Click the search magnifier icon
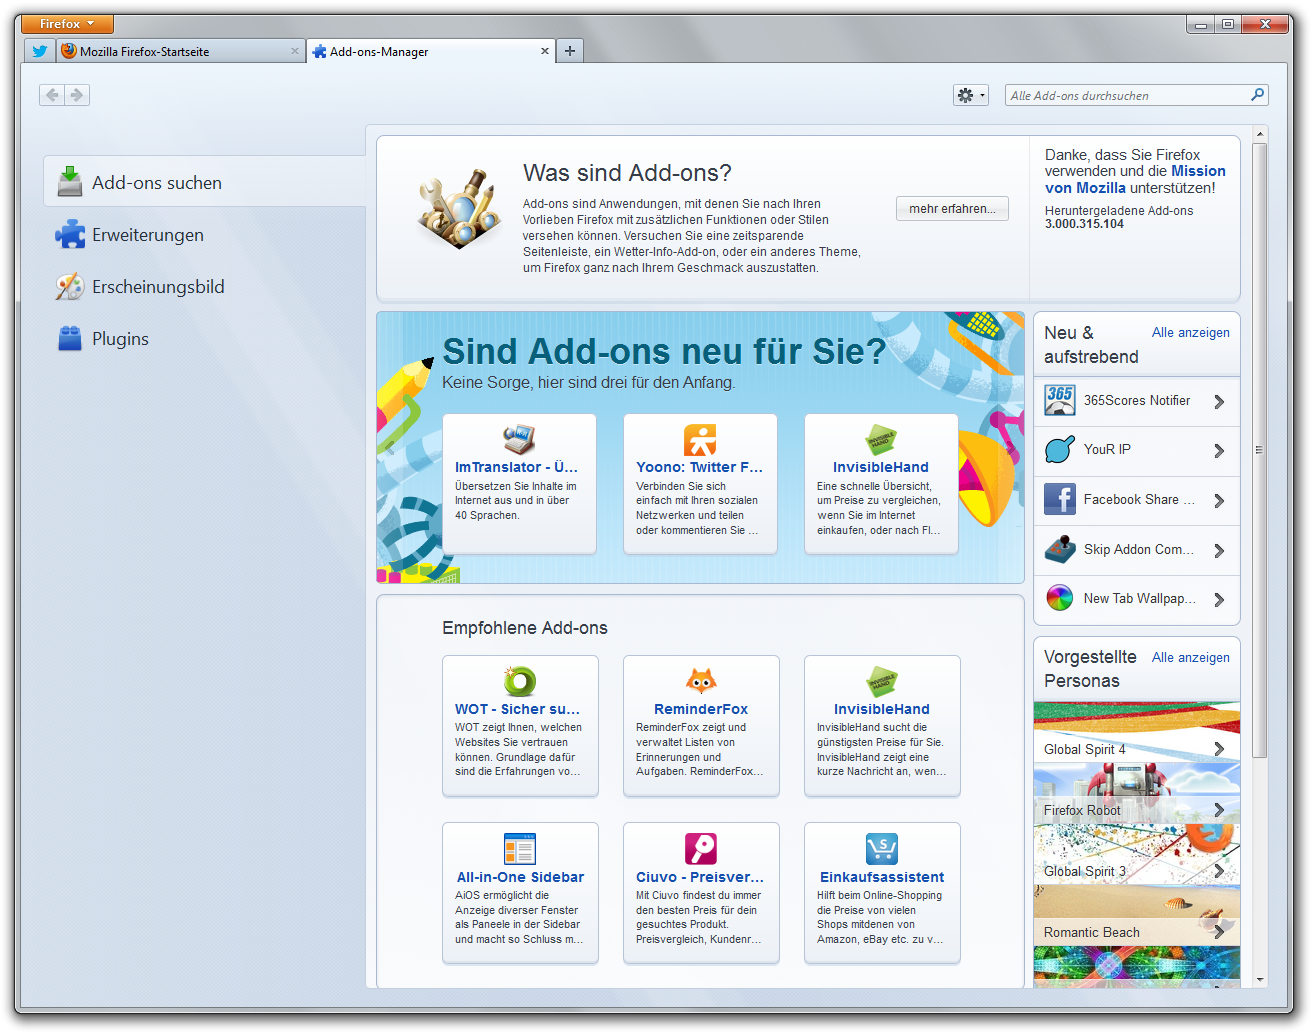This screenshot has height=1032, width=1312. 1257,95
